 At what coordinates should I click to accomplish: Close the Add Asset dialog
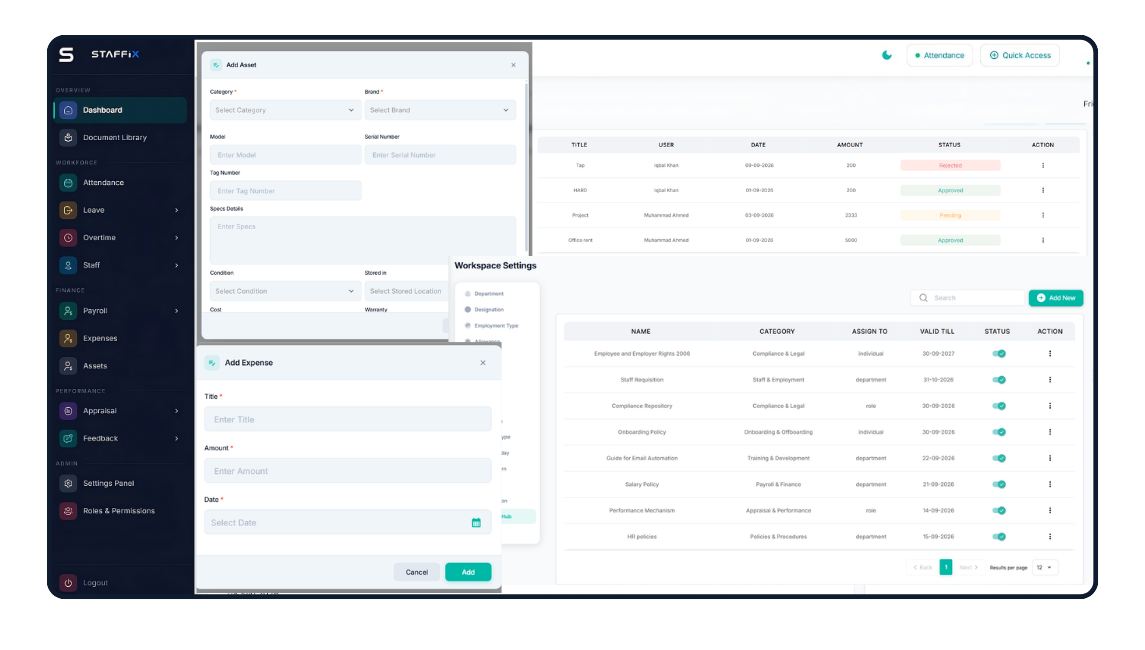513,65
